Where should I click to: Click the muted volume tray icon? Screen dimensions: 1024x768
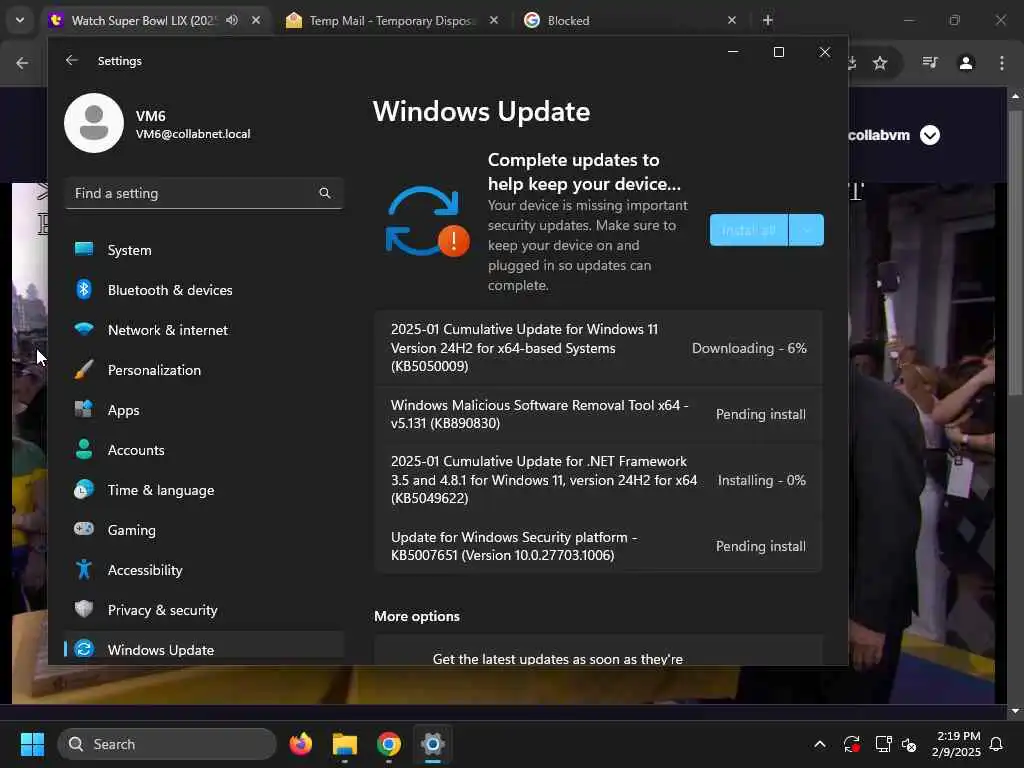point(908,744)
